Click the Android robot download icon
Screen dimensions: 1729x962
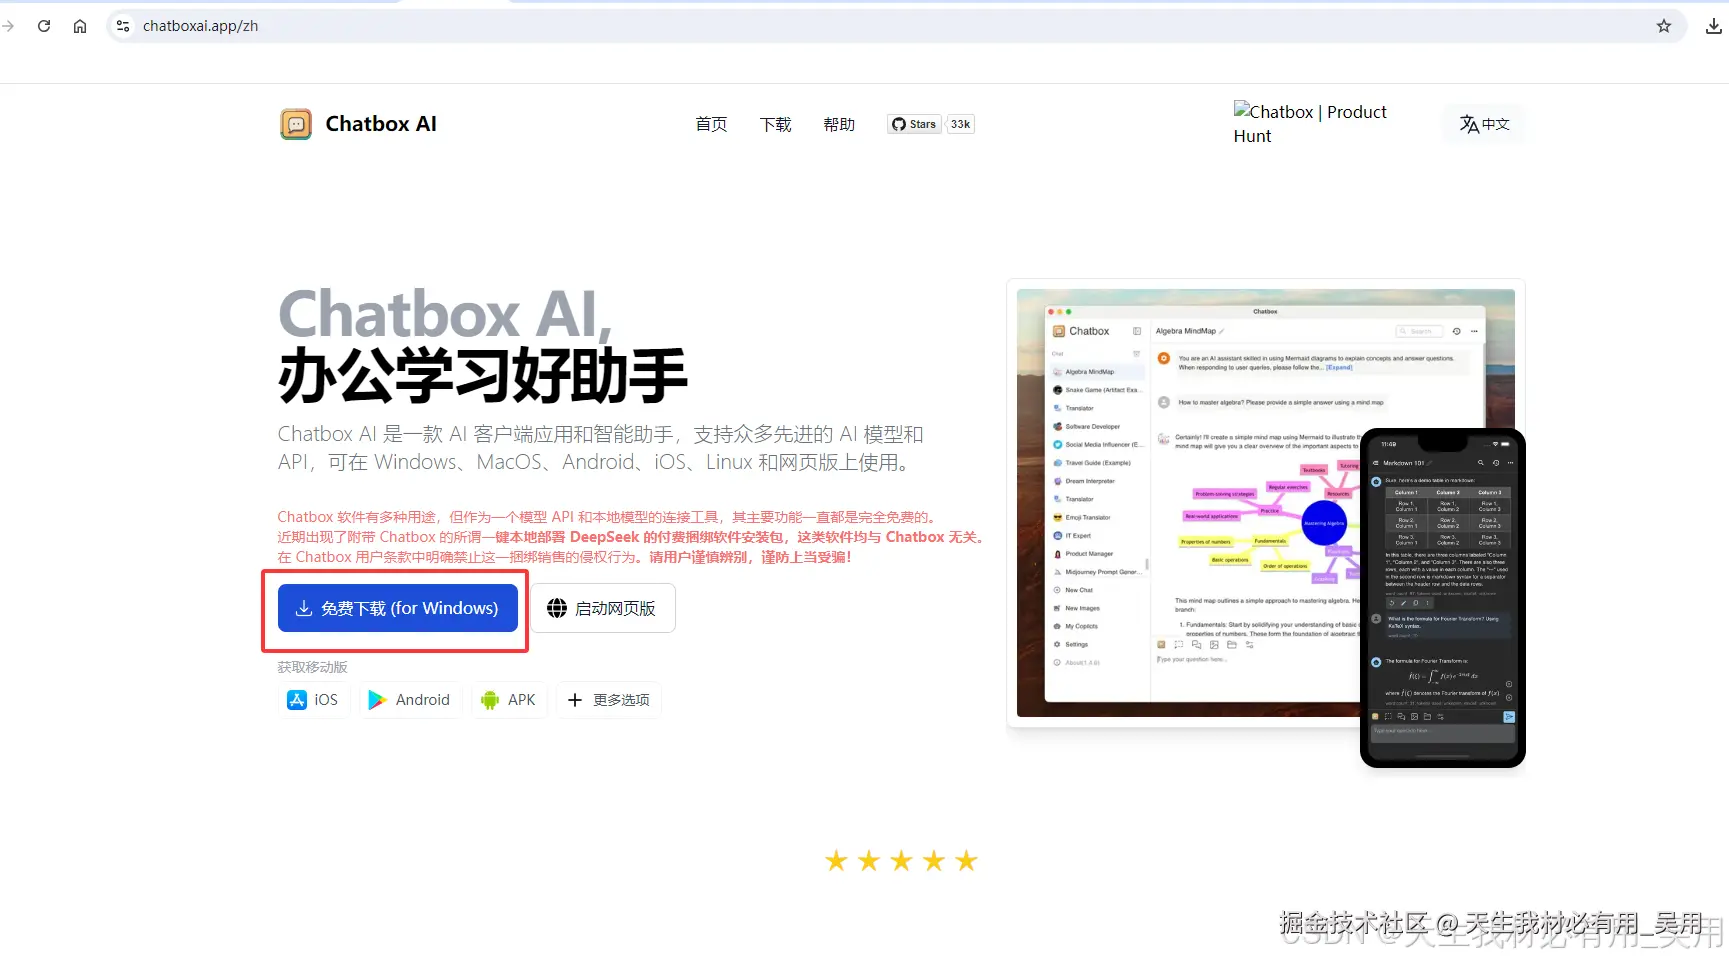[378, 699]
